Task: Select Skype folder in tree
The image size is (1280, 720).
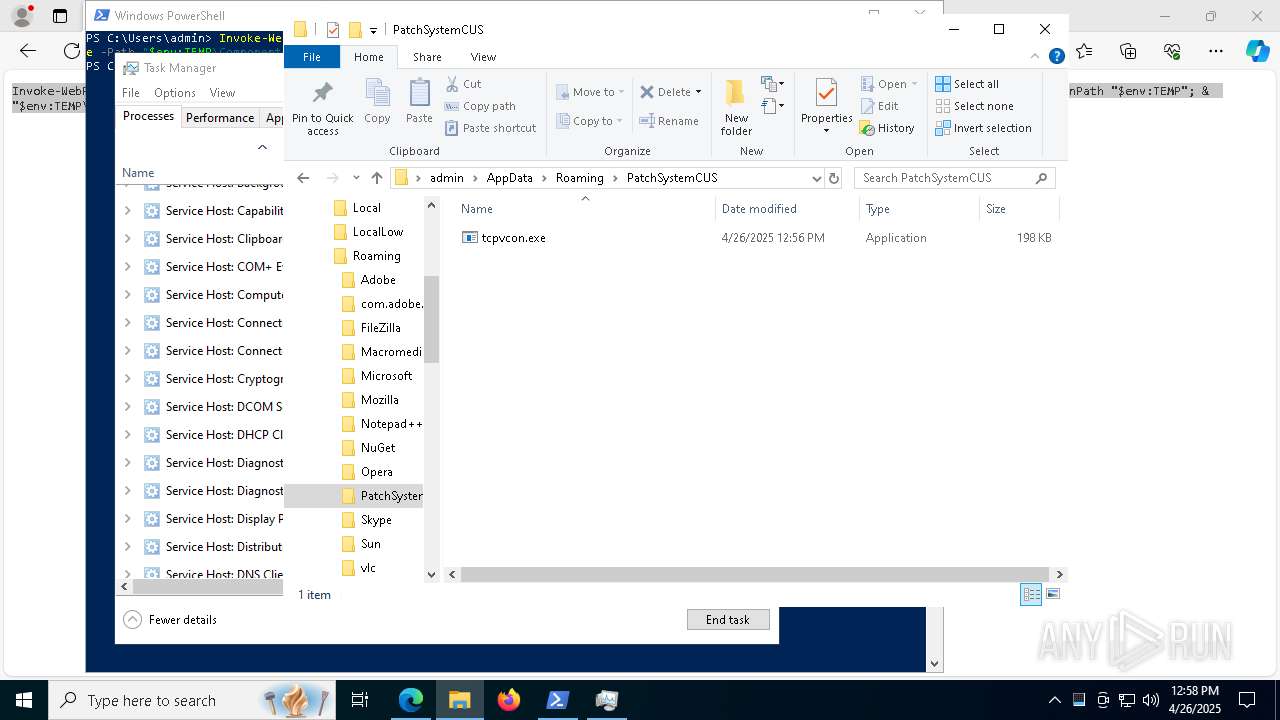Action: [x=376, y=520]
